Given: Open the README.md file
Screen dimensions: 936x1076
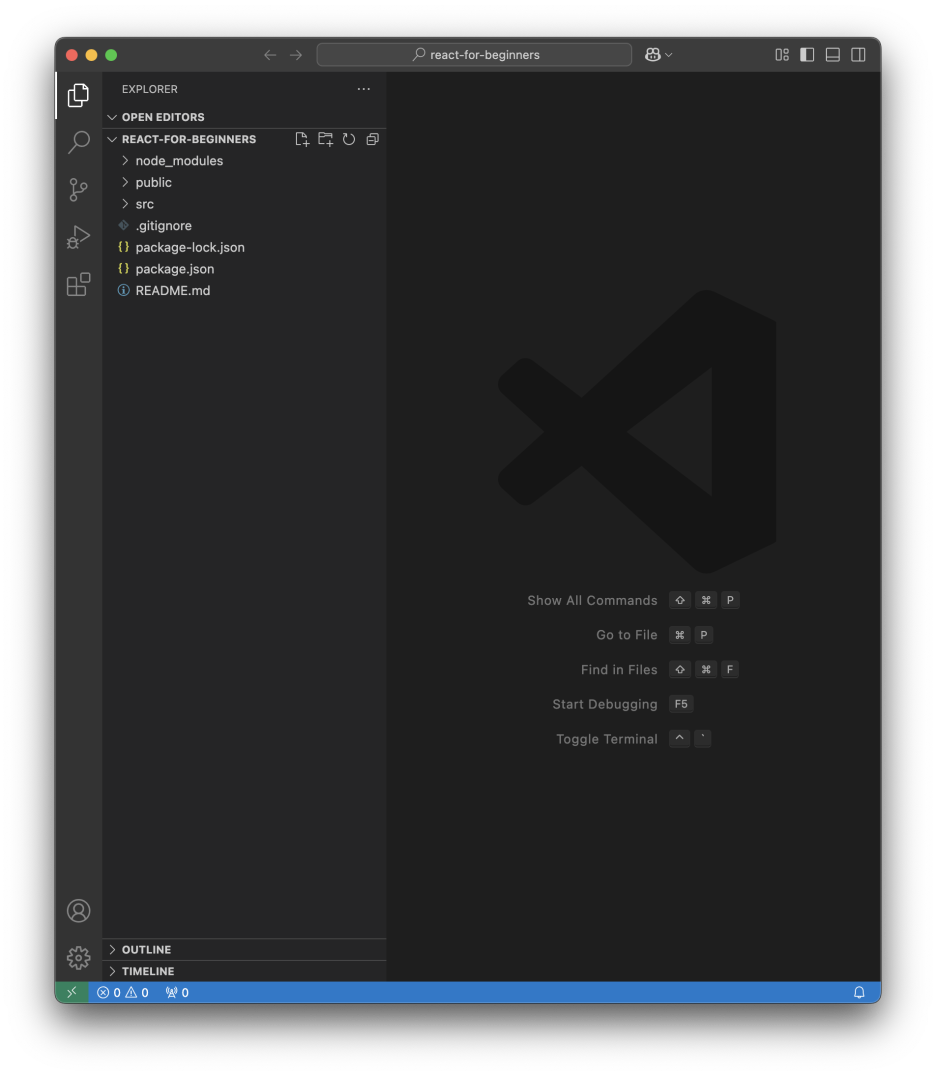Looking at the screenshot, I should 244,290.
